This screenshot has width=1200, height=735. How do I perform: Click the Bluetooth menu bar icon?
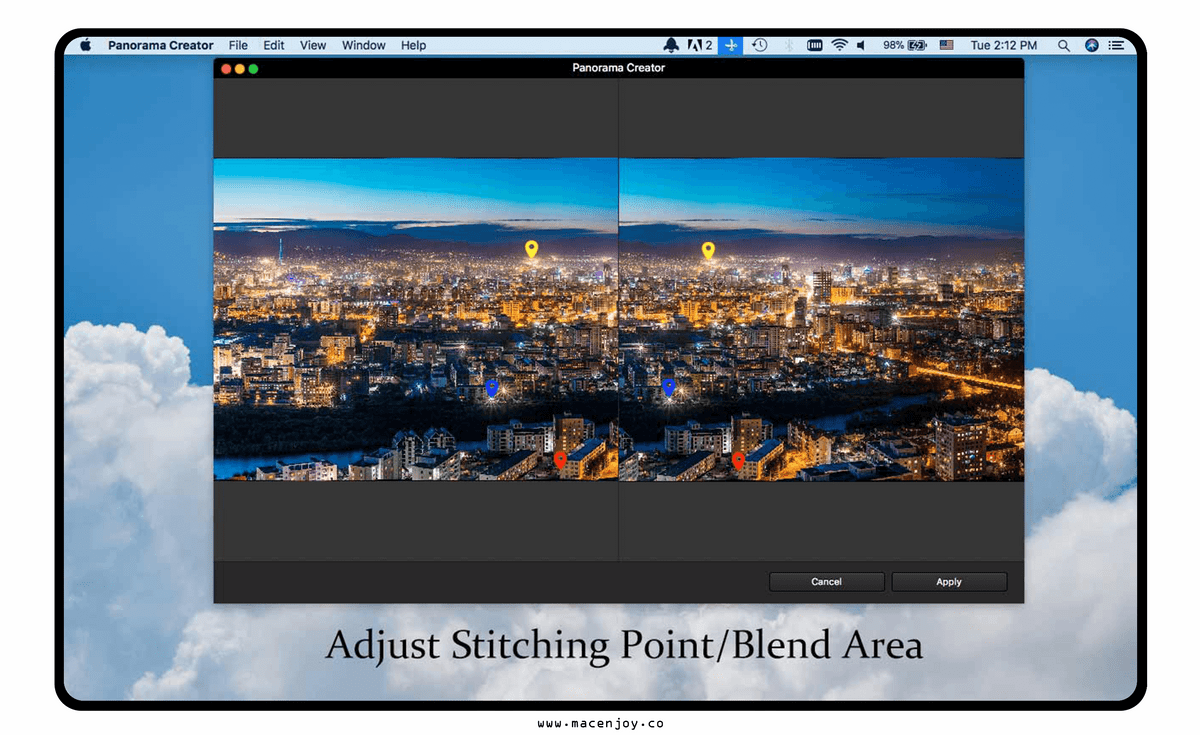click(x=787, y=45)
